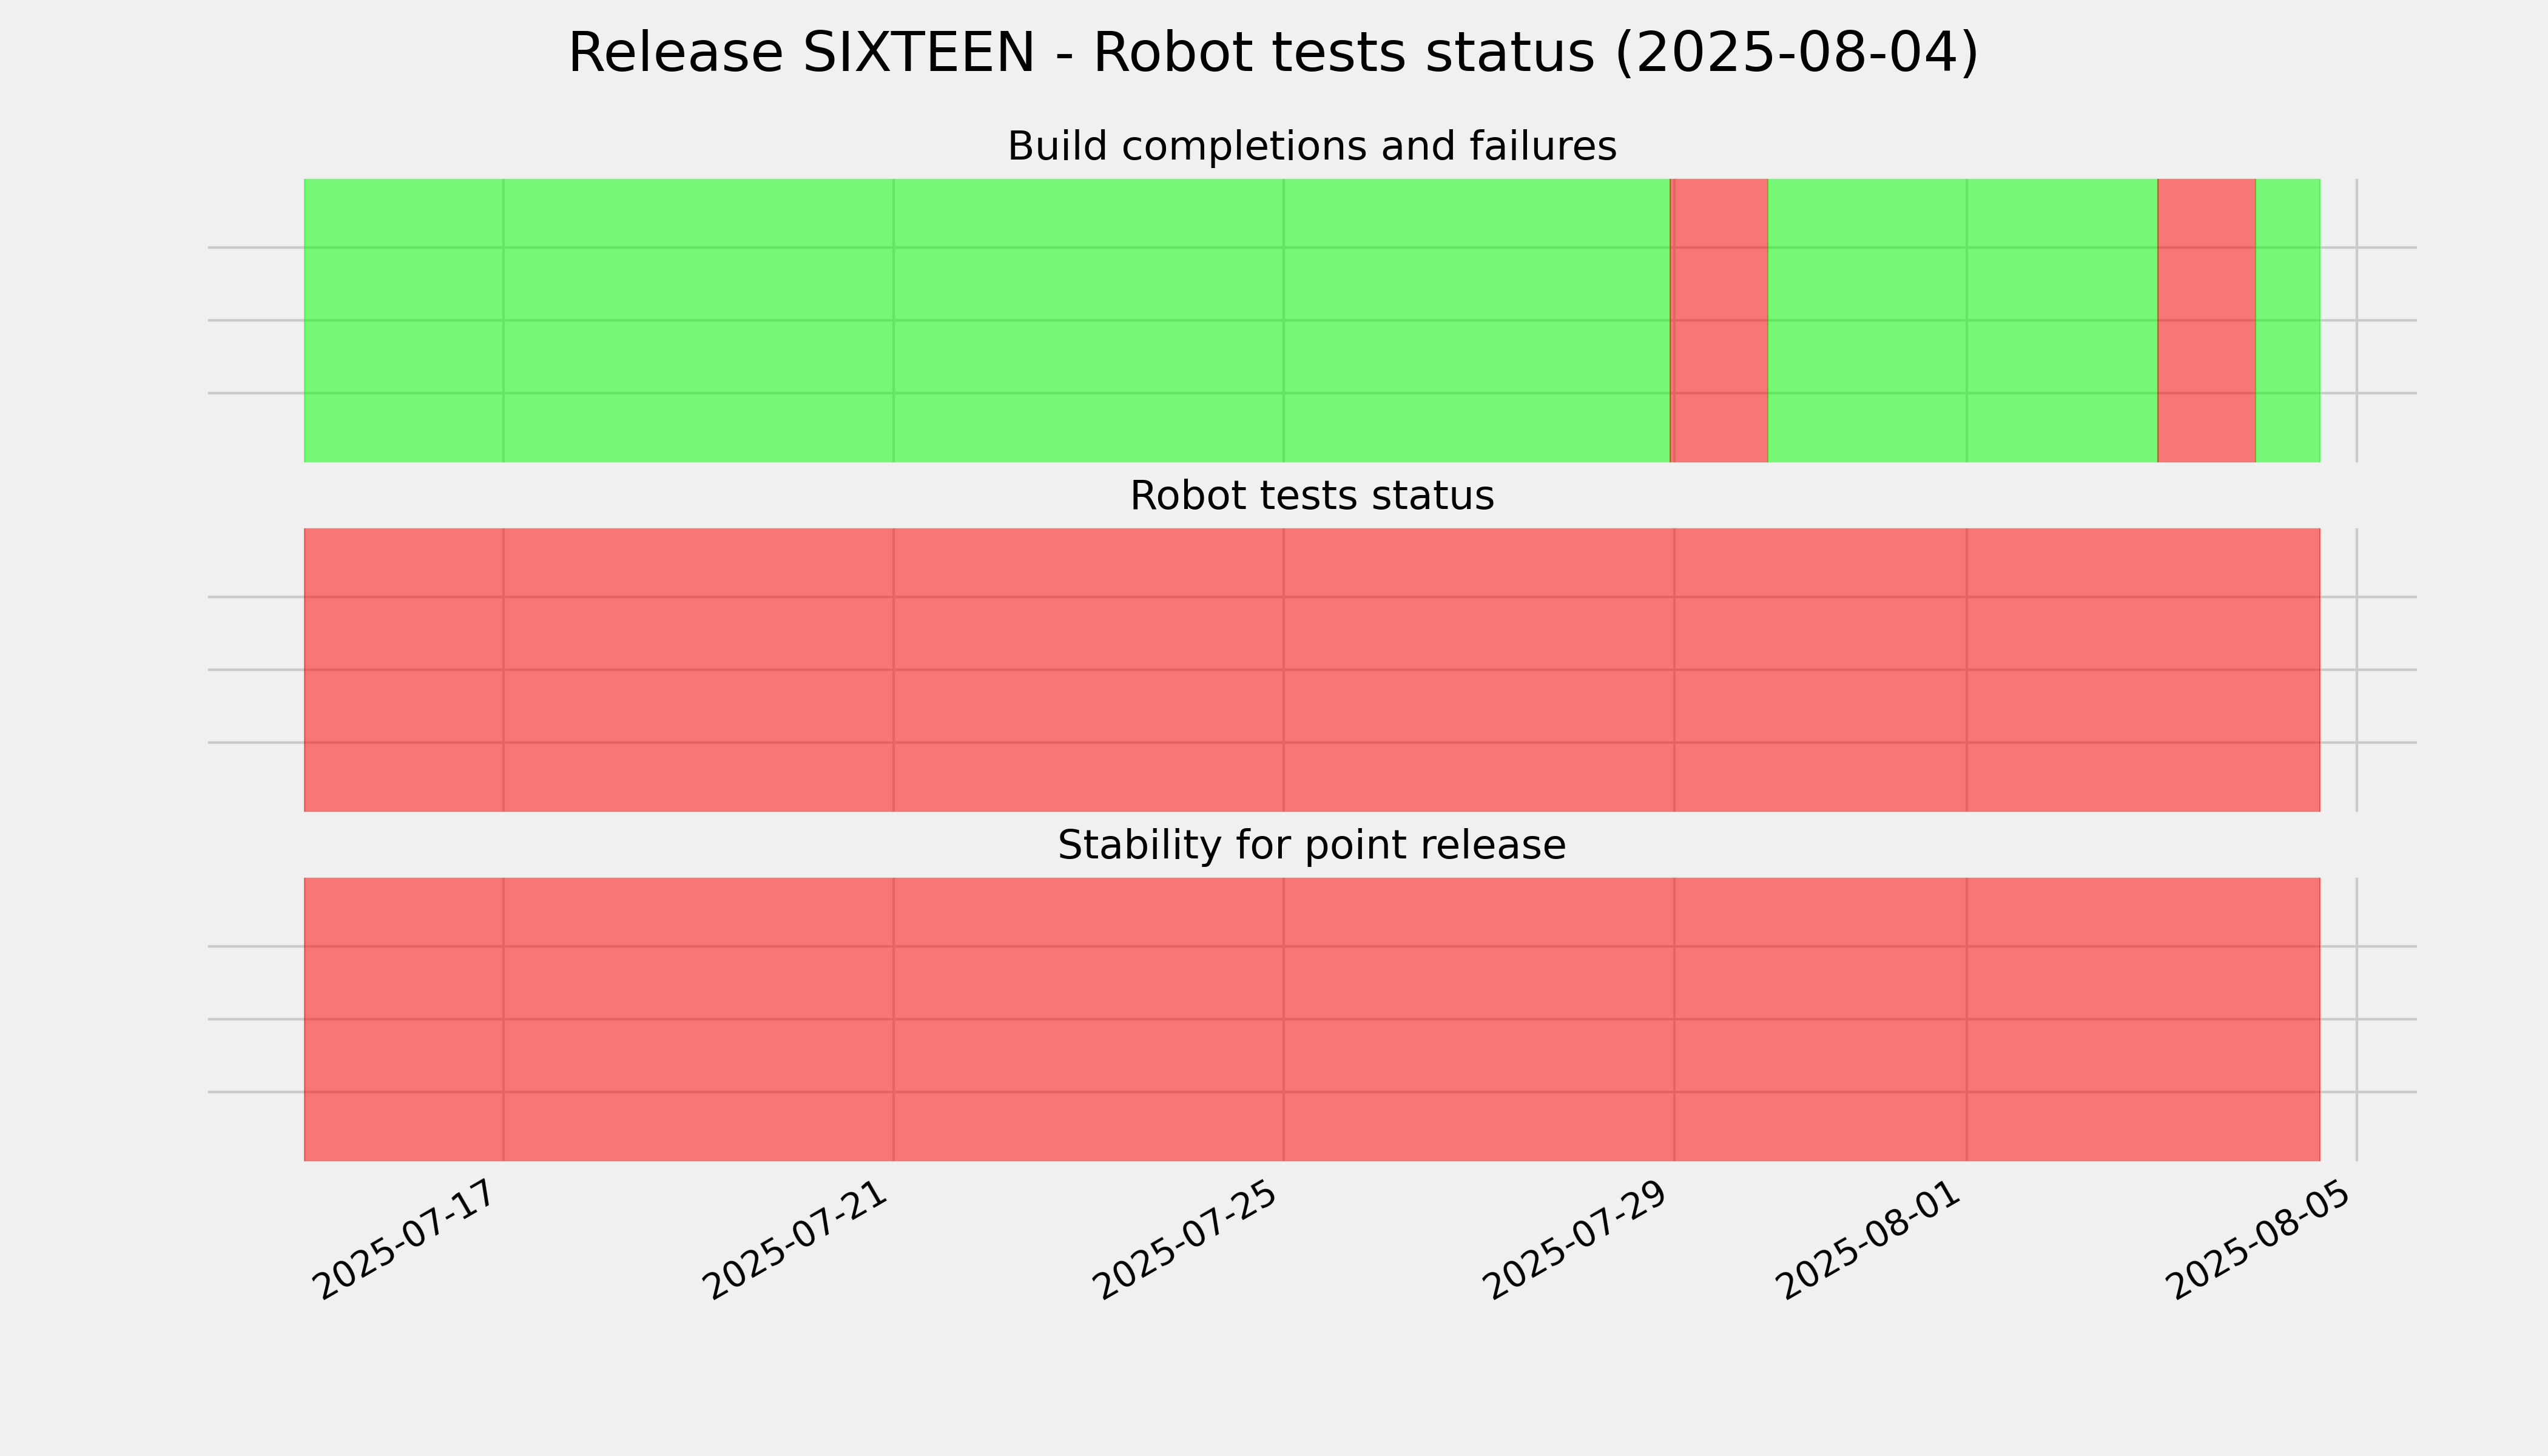Click the 'Stability for point release' subplot title
2548x1456 pixels.
click(1311, 845)
